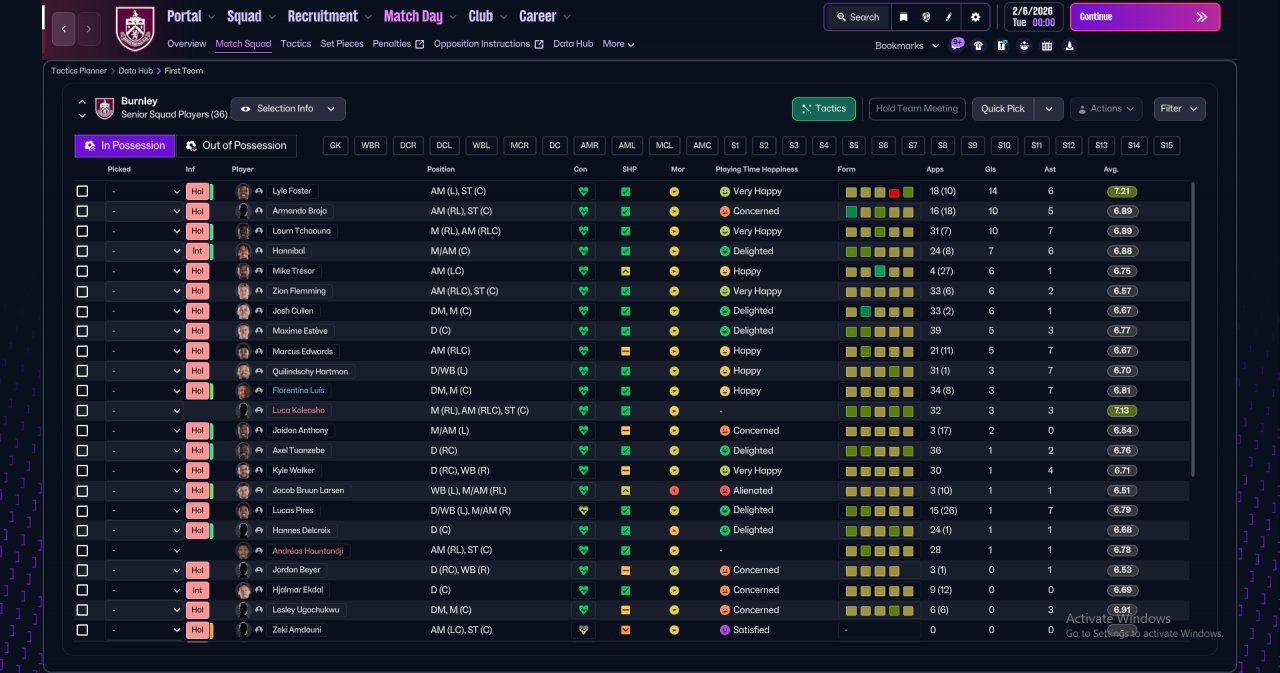Open the Picked dropdown for Lyle Foster

145,191
